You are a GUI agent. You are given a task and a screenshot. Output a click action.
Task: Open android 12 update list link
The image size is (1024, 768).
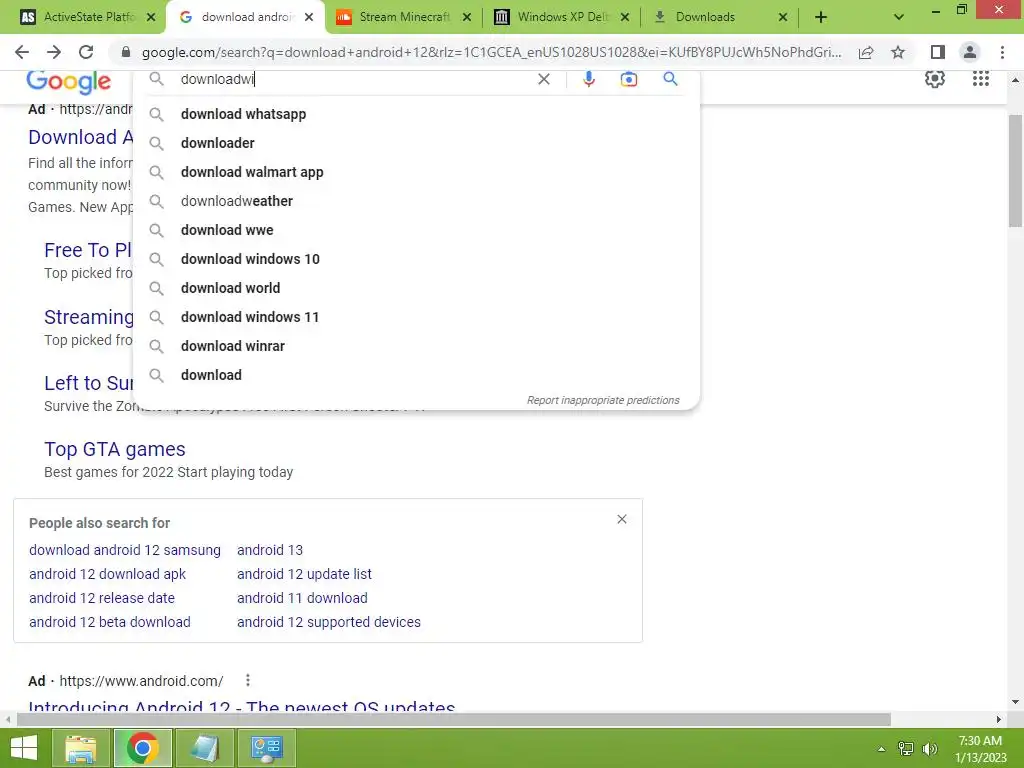[304, 574]
